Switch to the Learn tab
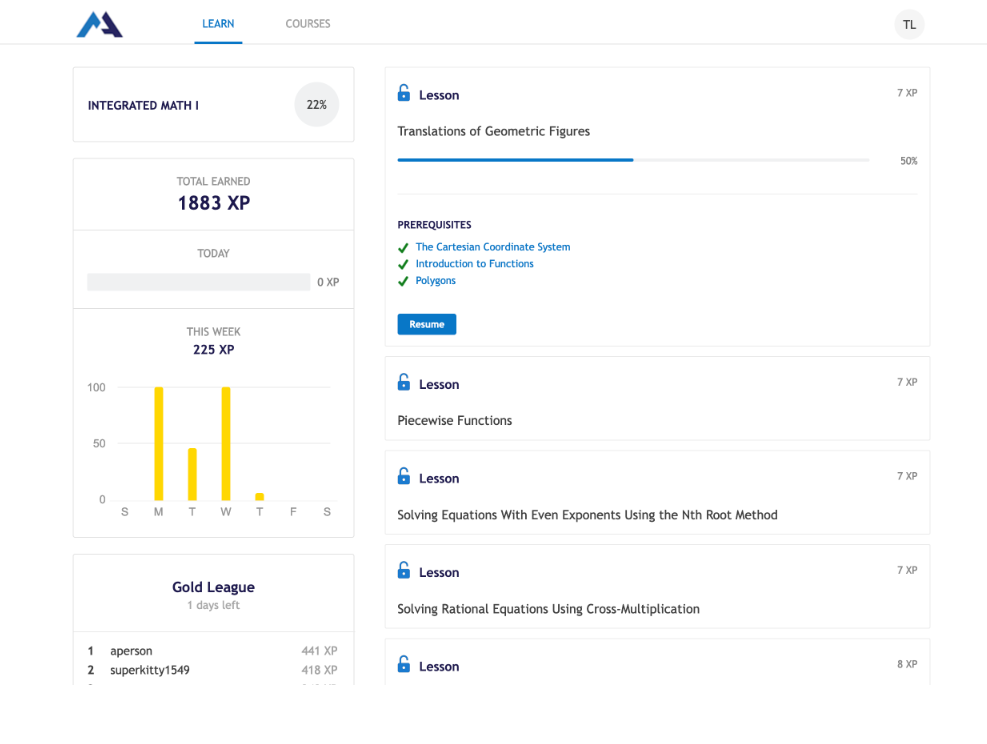987x744 pixels. tap(218, 24)
